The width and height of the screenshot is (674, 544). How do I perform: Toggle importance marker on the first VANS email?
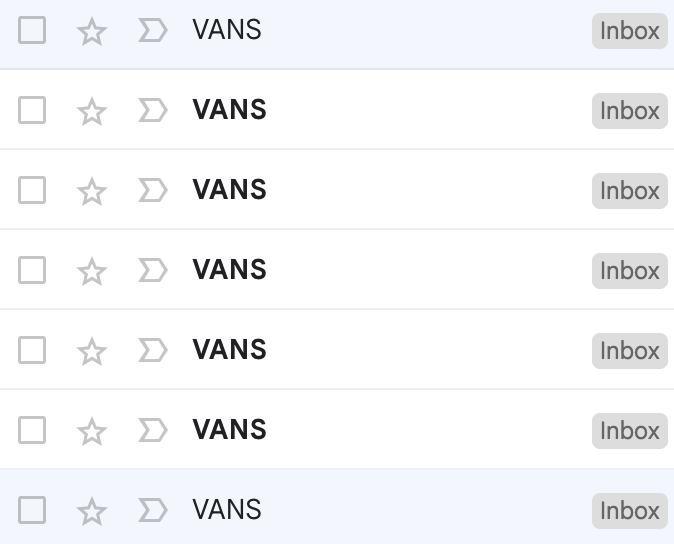[x=152, y=30]
